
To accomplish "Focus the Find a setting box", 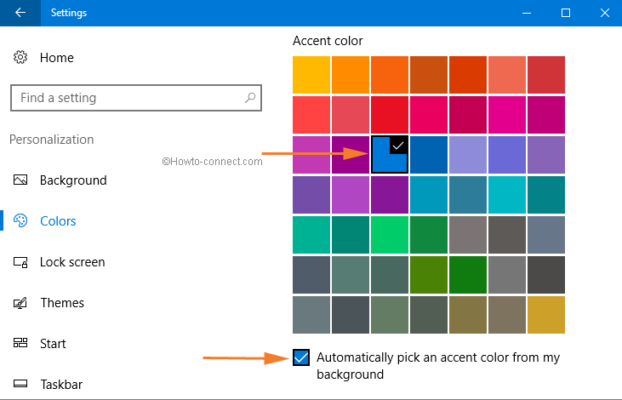I will click(136, 98).
